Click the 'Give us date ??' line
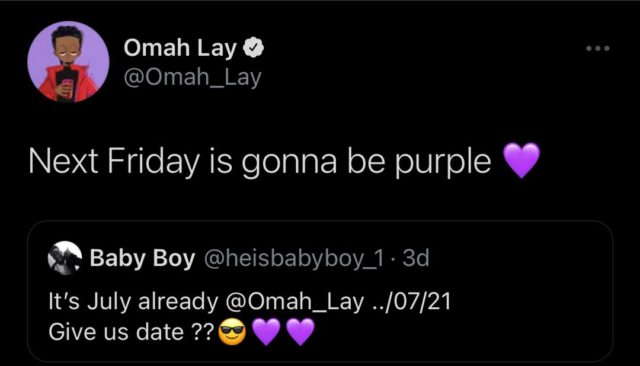This screenshot has height=366, width=640. pyautogui.click(x=131, y=332)
